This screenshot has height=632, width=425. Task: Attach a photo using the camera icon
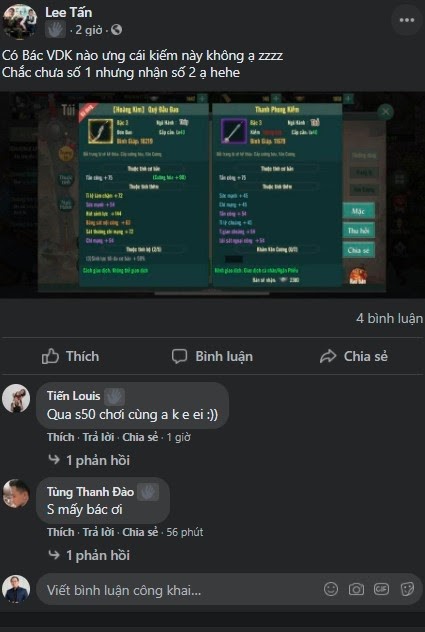(356, 589)
